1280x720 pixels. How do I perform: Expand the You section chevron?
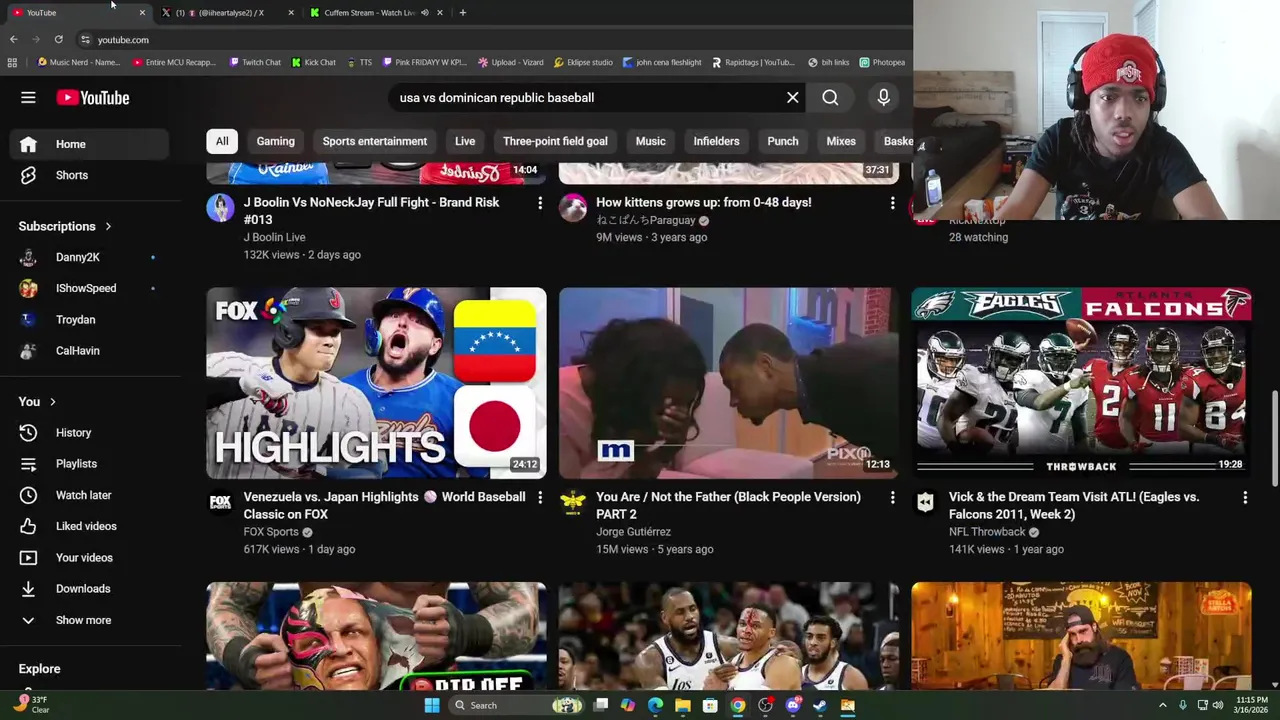[x=53, y=402]
